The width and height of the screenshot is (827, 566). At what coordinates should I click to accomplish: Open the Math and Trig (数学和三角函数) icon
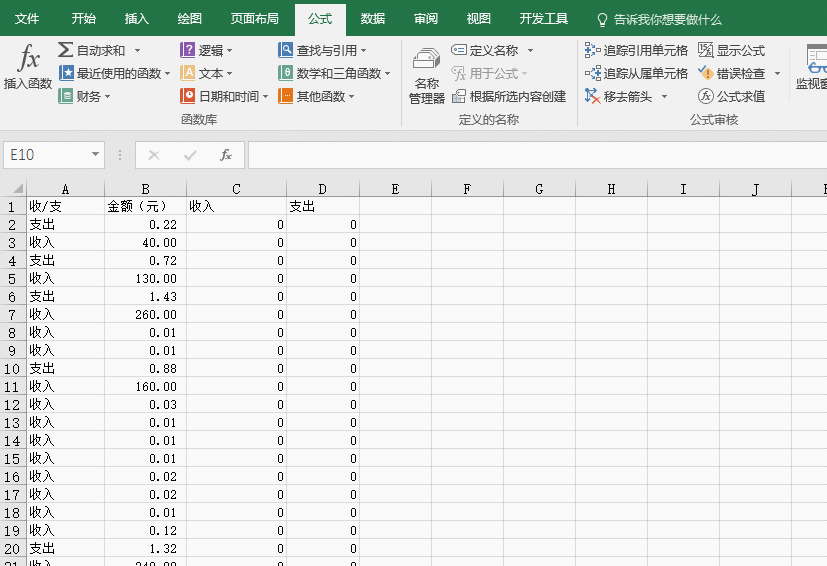(x=285, y=73)
